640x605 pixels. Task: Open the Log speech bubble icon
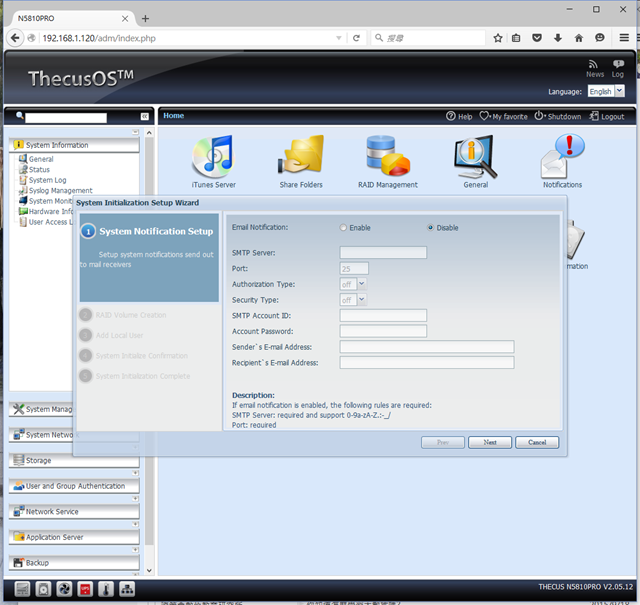coord(618,64)
